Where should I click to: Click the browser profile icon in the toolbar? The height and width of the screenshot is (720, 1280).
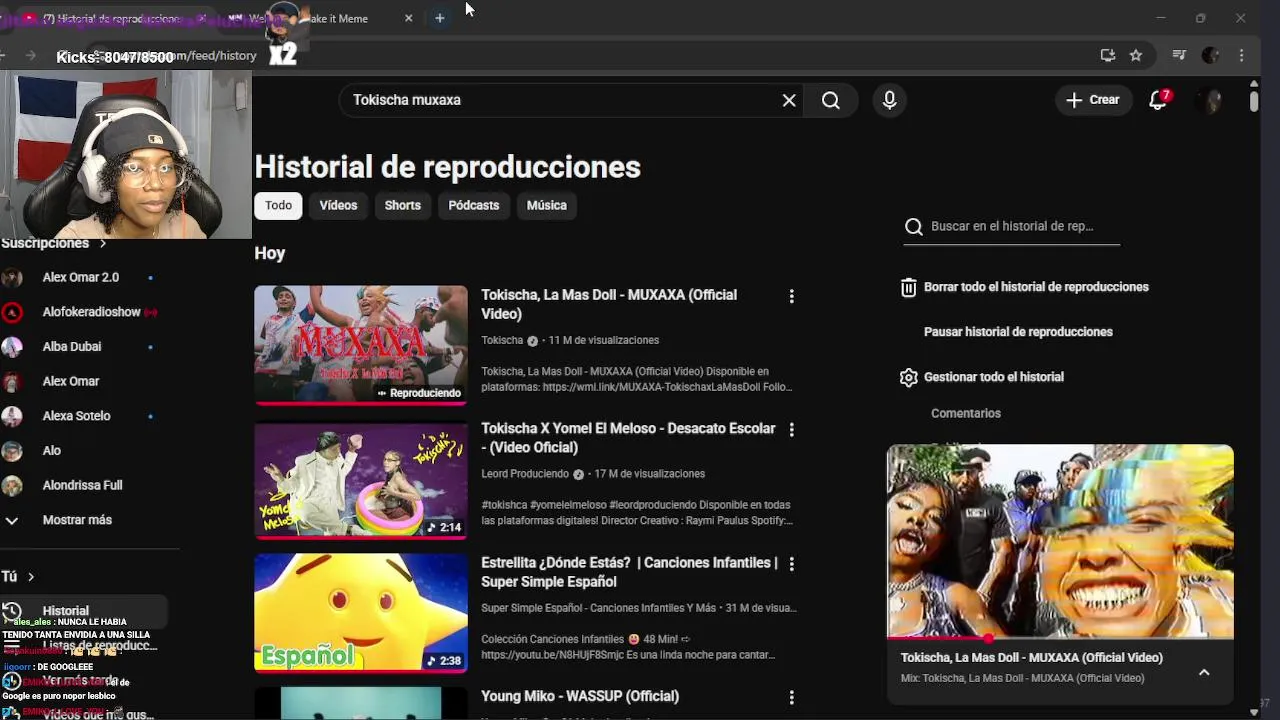coord(1210,56)
